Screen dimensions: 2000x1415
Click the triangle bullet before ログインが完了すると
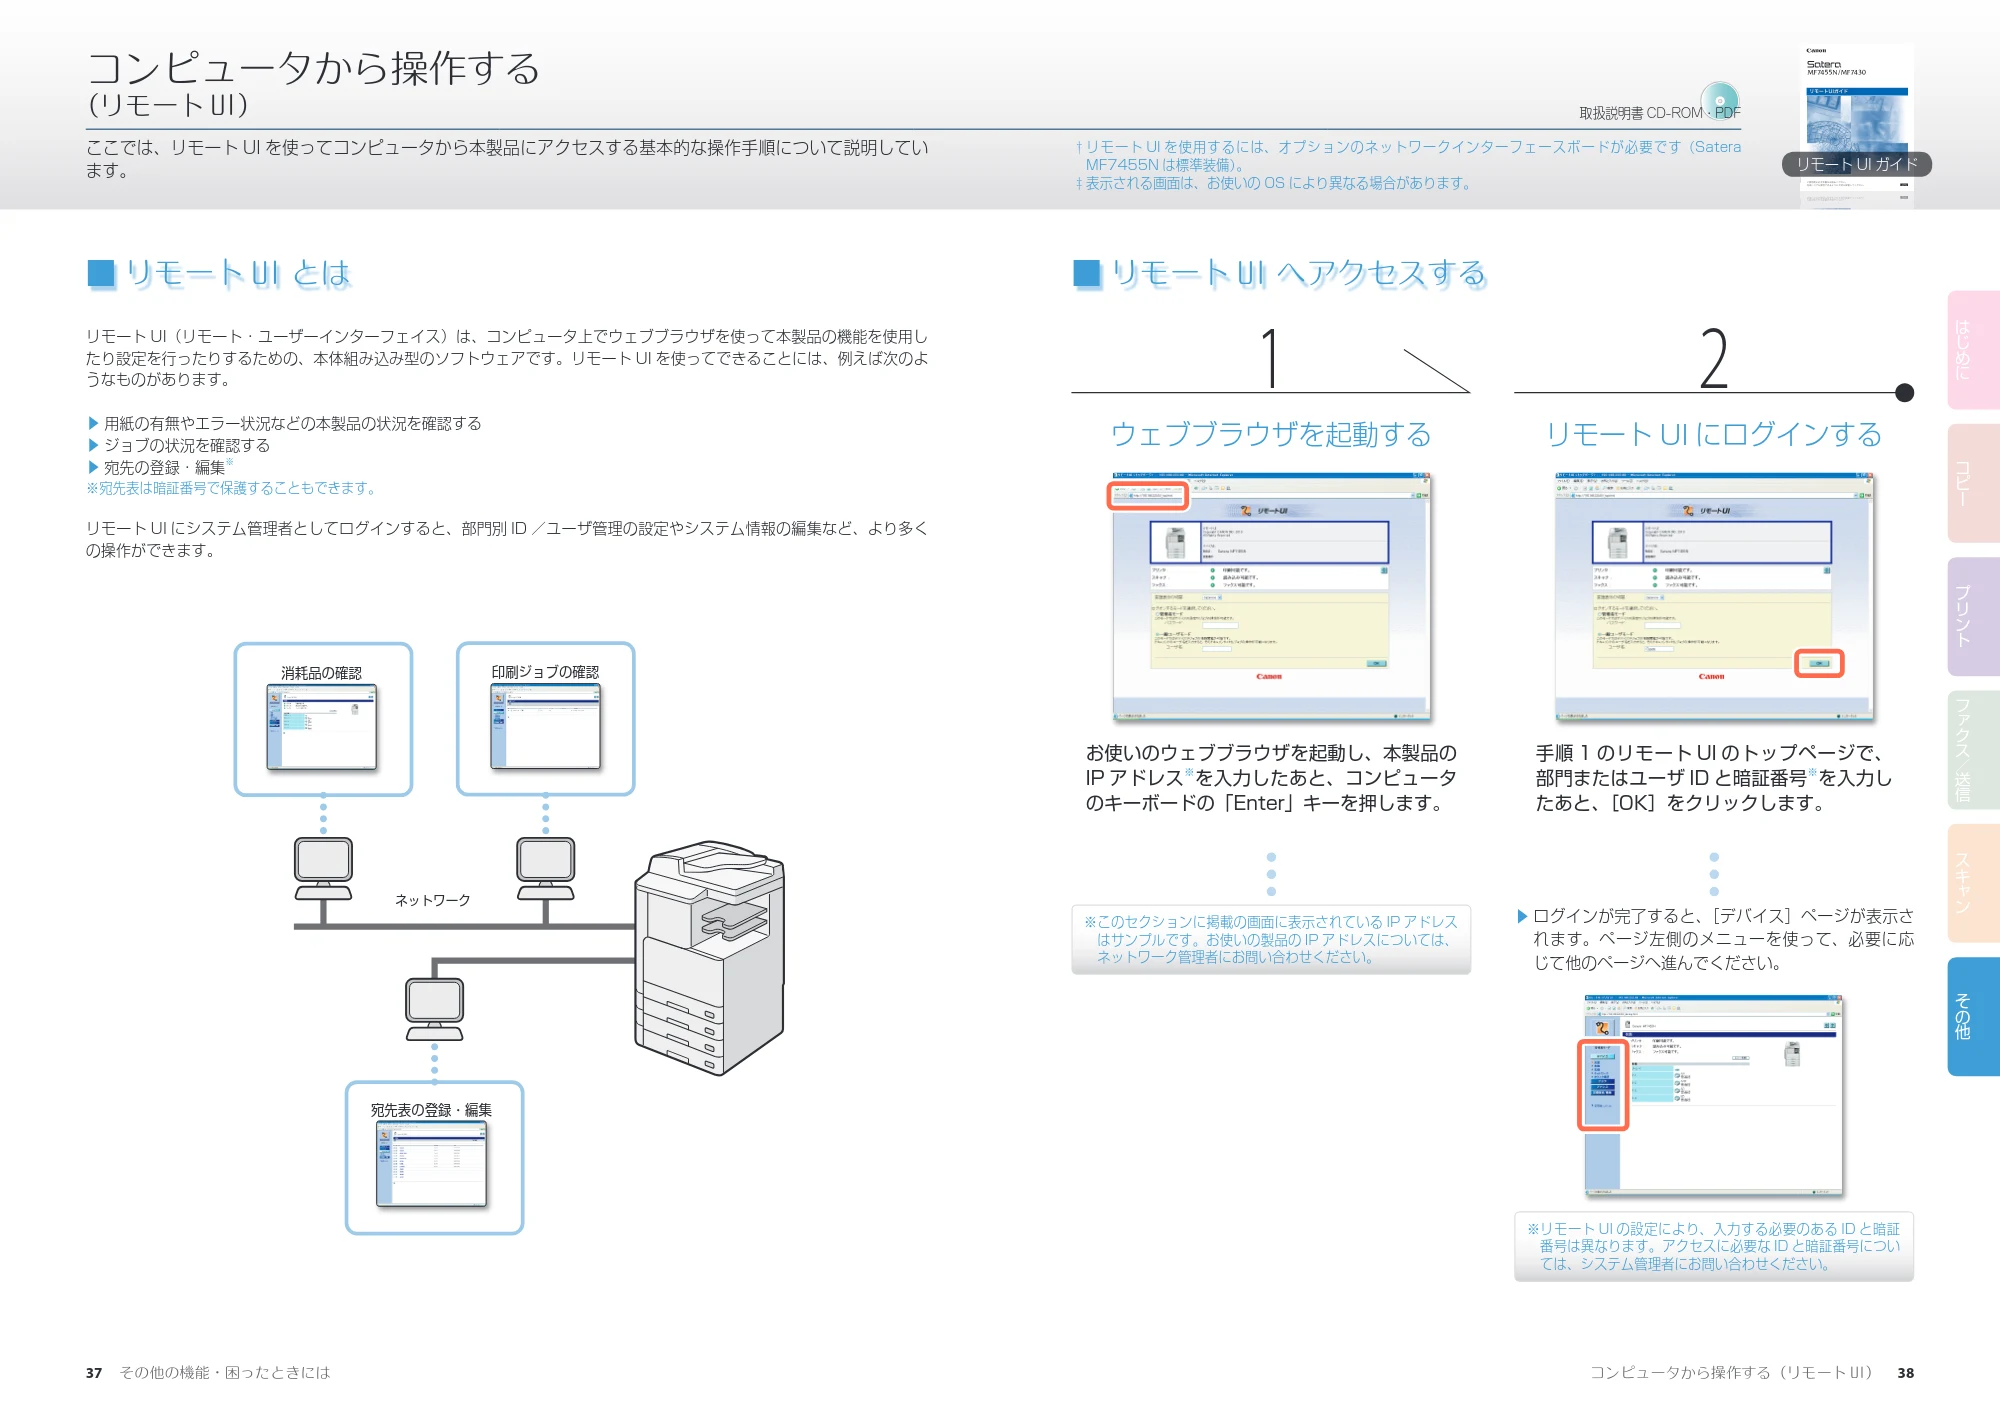1522,916
